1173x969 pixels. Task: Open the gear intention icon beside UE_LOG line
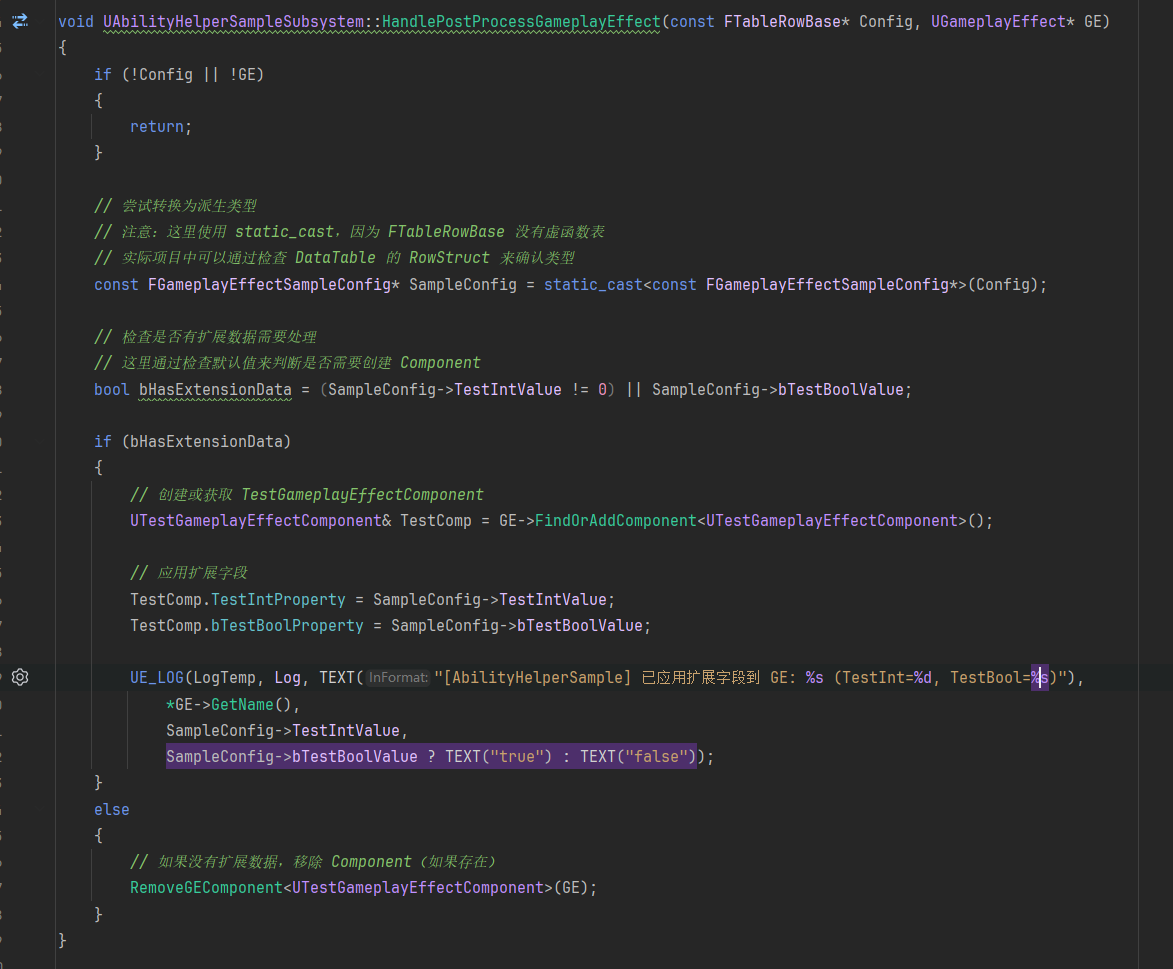20,677
